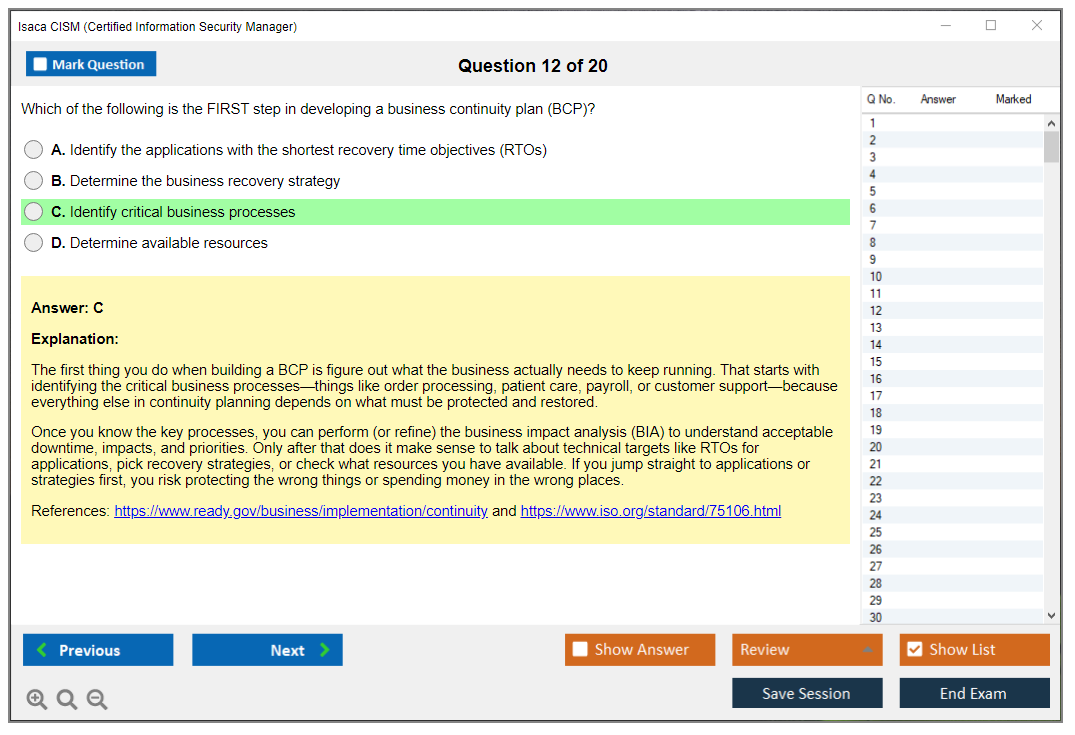Click the empty box icon on Show Answer

(580, 649)
